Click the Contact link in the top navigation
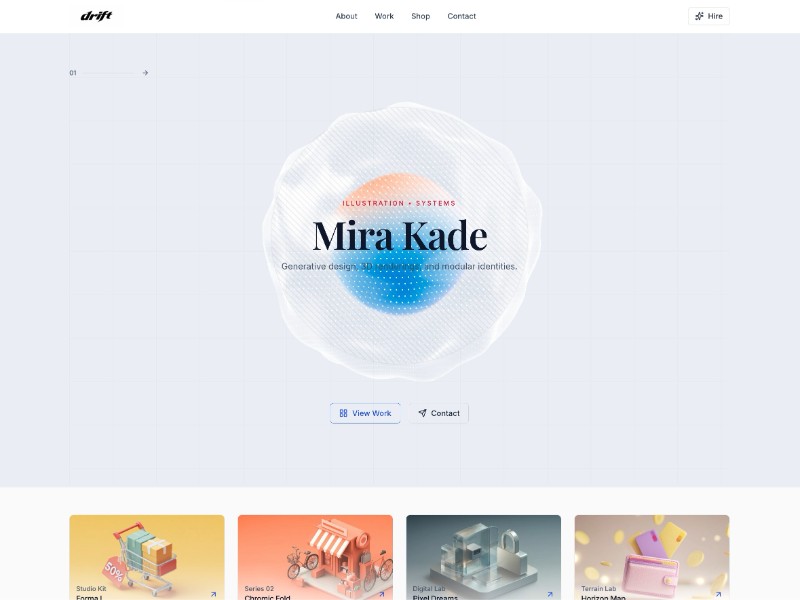The image size is (800, 600). point(462,16)
